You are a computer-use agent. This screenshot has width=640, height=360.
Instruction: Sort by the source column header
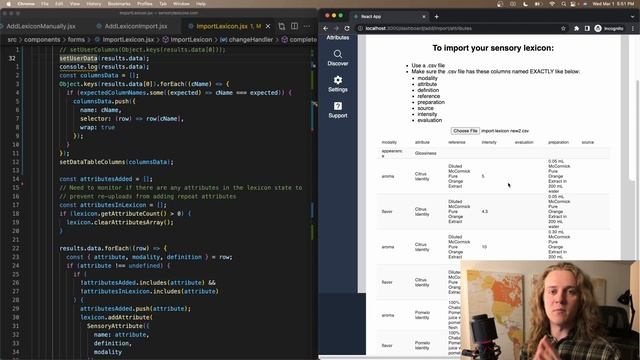point(587,142)
